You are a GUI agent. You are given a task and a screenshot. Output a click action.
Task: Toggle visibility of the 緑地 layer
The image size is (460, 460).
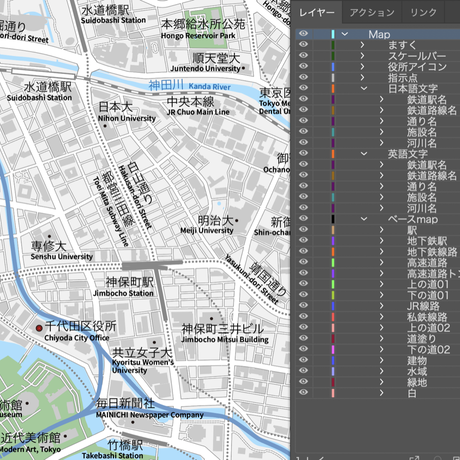click(x=303, y=381)
